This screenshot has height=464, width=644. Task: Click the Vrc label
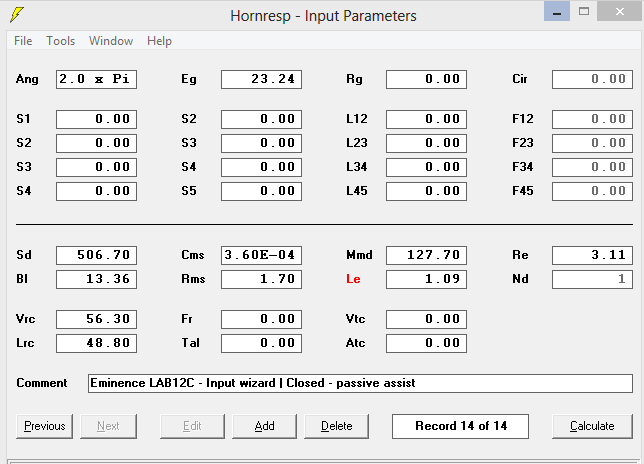(25, 319)
